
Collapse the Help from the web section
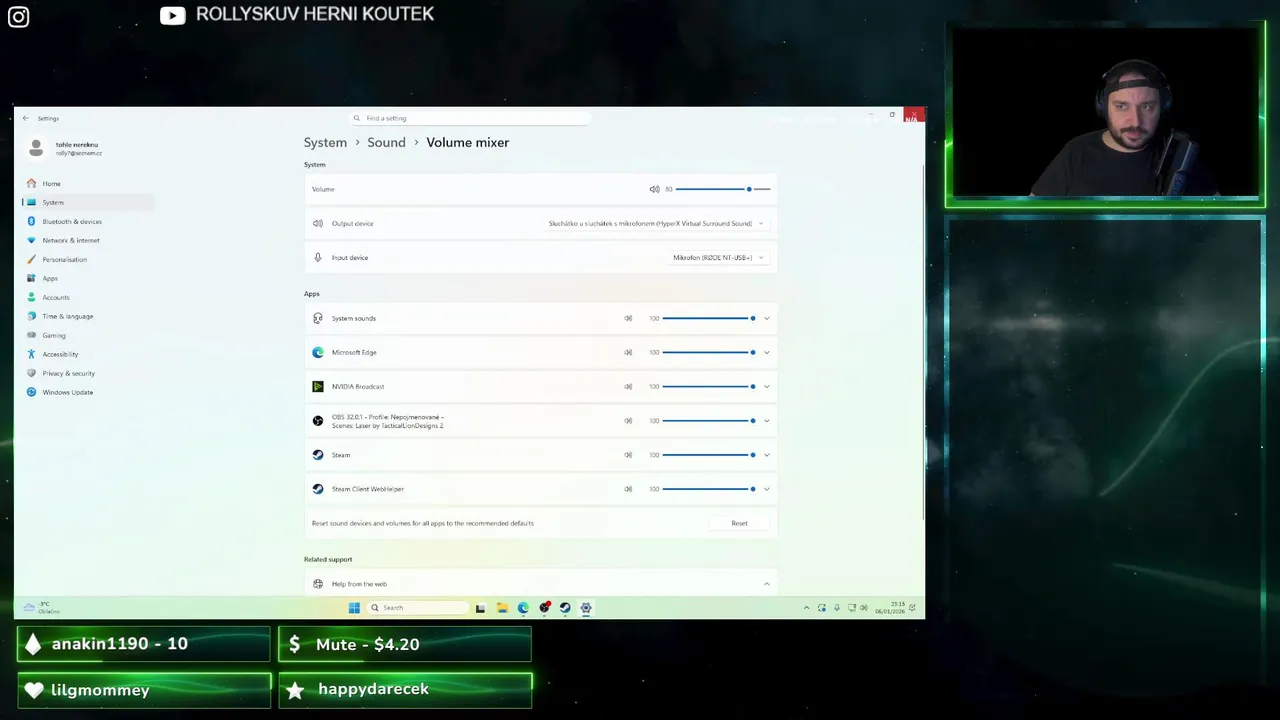(x=767, y=584)
